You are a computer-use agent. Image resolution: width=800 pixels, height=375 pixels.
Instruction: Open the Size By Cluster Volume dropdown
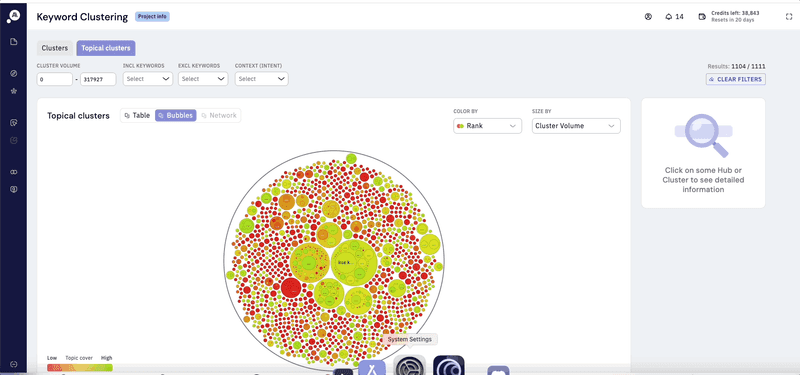(576, 126)
